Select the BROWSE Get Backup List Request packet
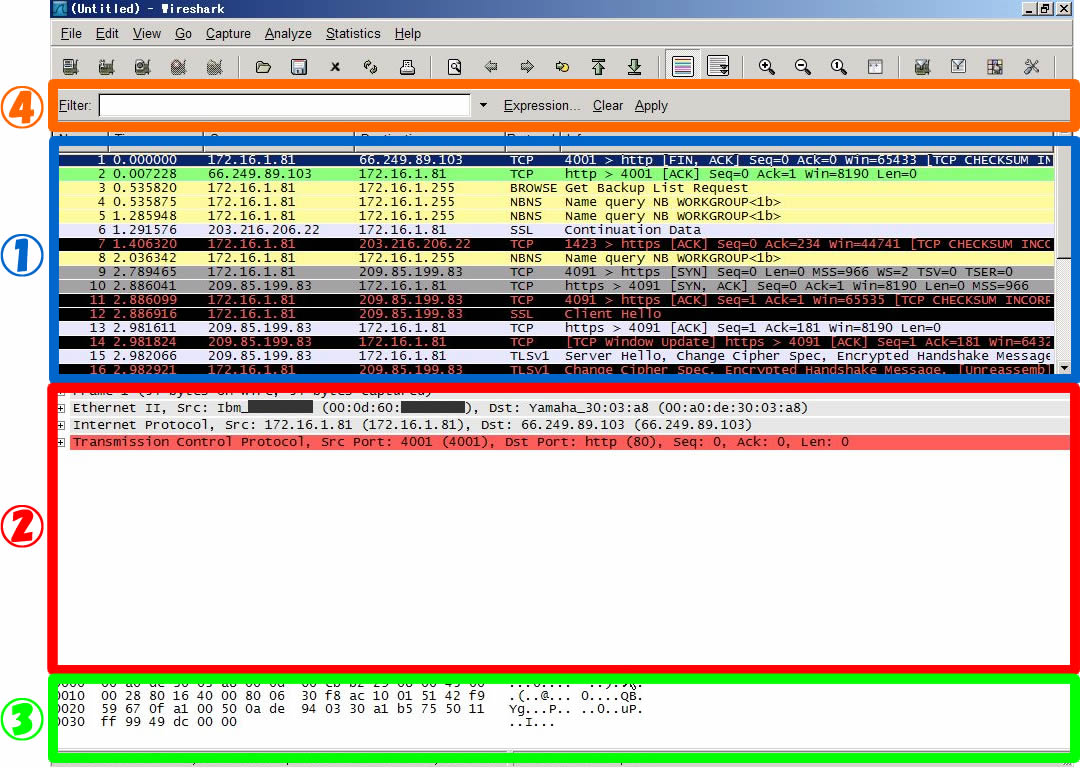 click(556, 188)
